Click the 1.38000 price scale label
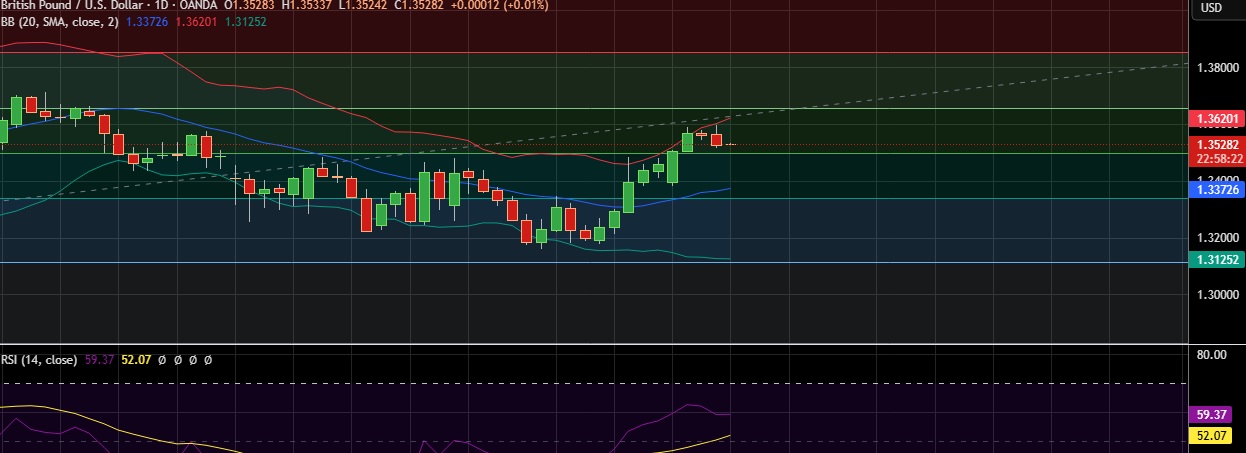Image resolution: width=1246 pixels, height=453 pixels. point(1218,68)
